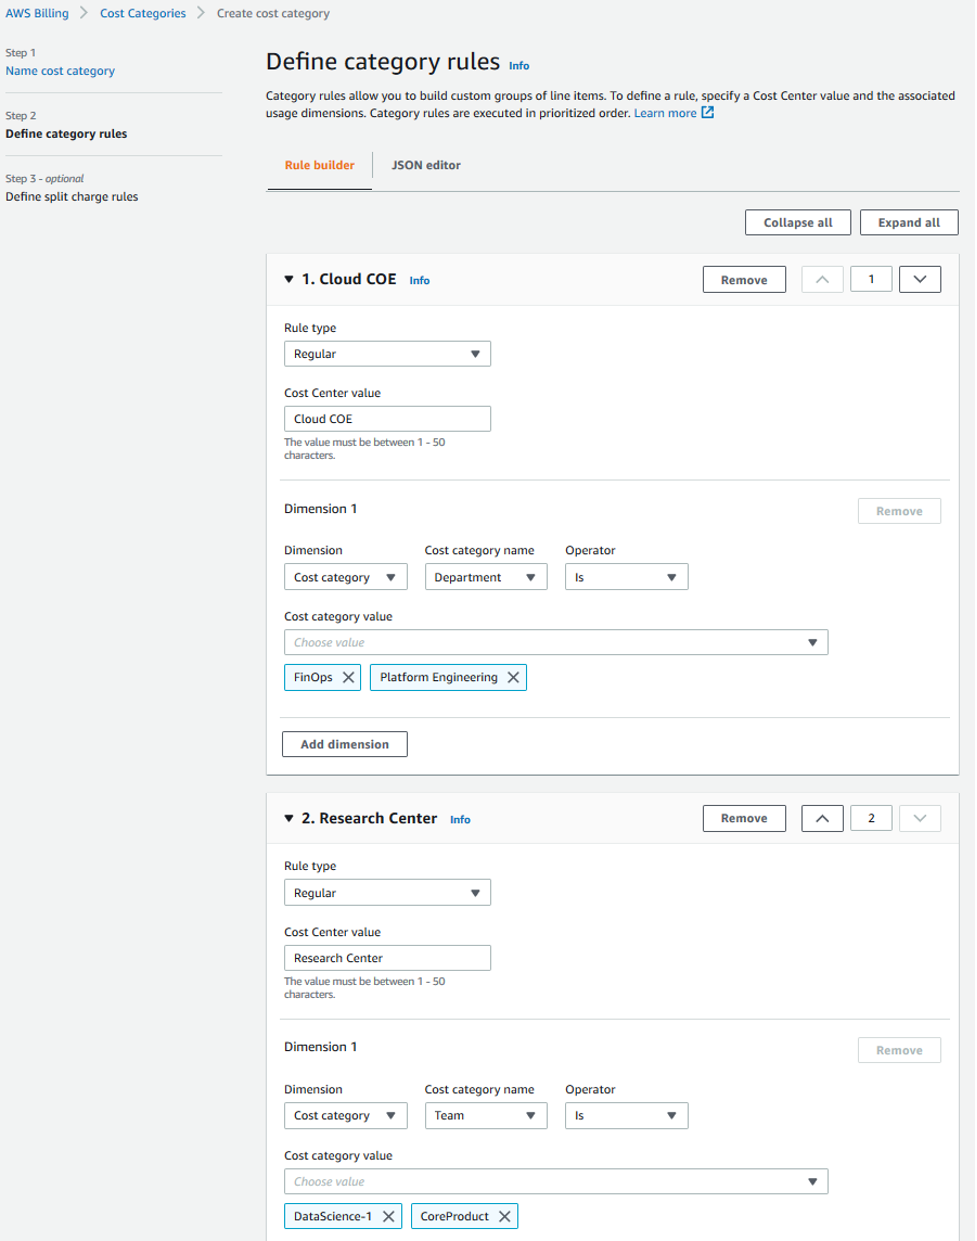Move Research Center rule up
Image resolution: width=977 pixels, height=1241 pixels.
[822, 819]
